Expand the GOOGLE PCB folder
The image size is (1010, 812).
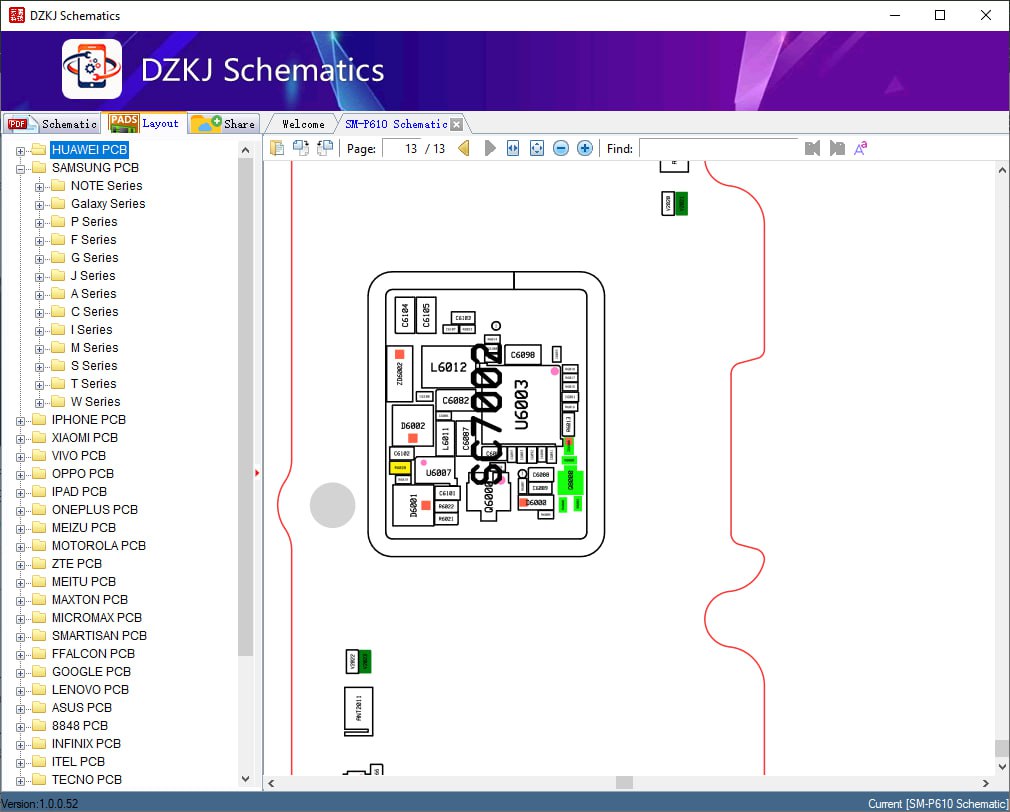[21, 673]
